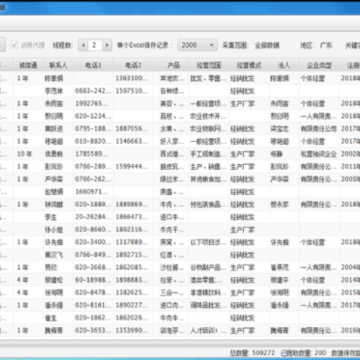The height and width of the screenshot is (360, 360).
Task: Increase thread count with the right arrow
Action: [107, 45]
